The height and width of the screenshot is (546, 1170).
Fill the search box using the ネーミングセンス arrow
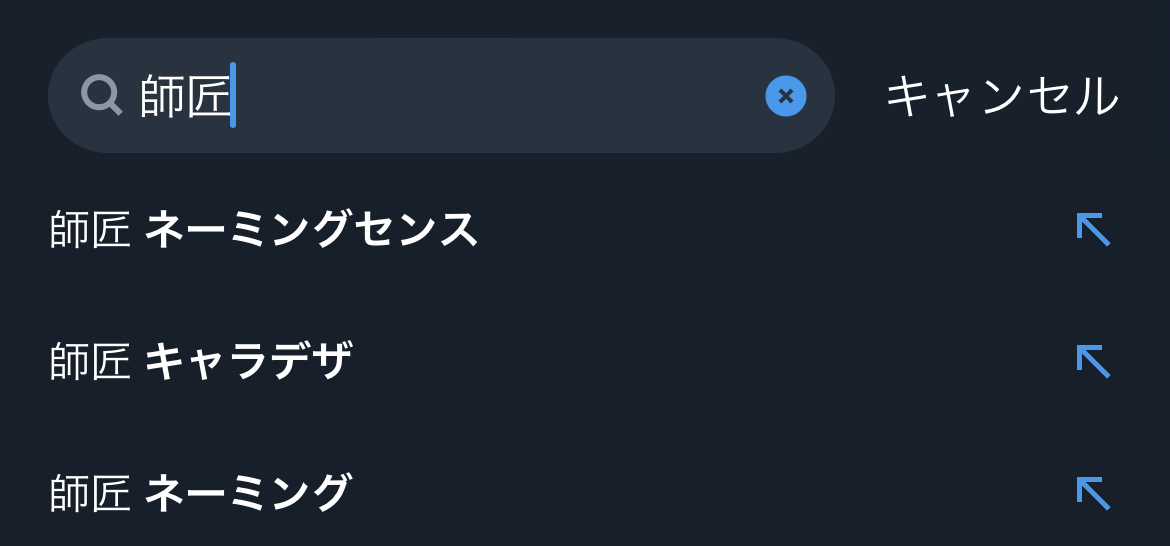(1093, 230)
